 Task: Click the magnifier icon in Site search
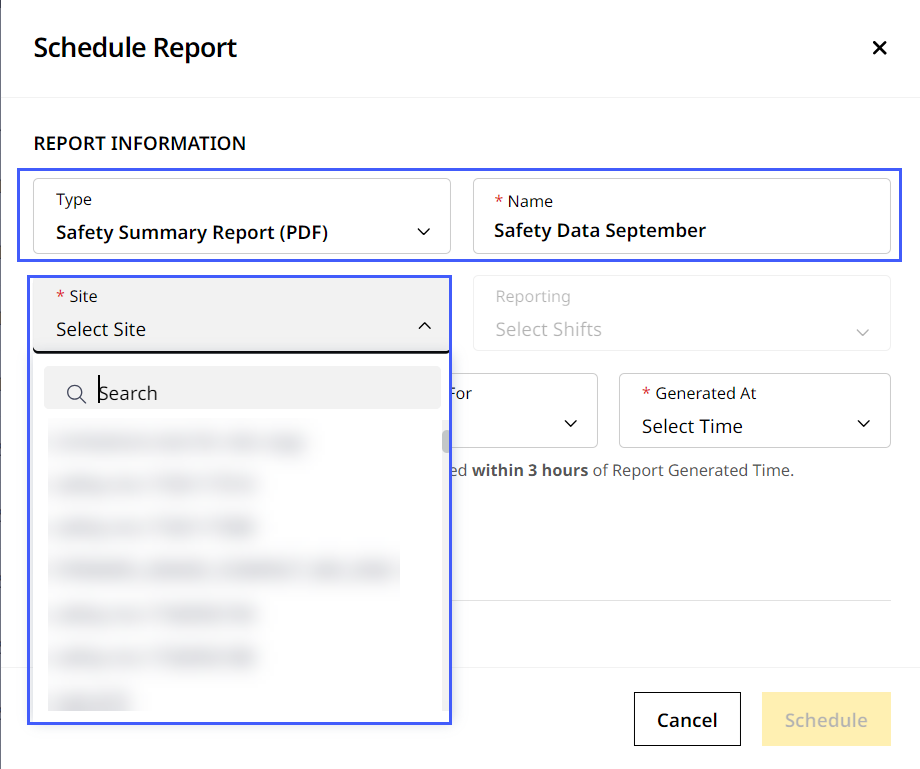[76, 394]
